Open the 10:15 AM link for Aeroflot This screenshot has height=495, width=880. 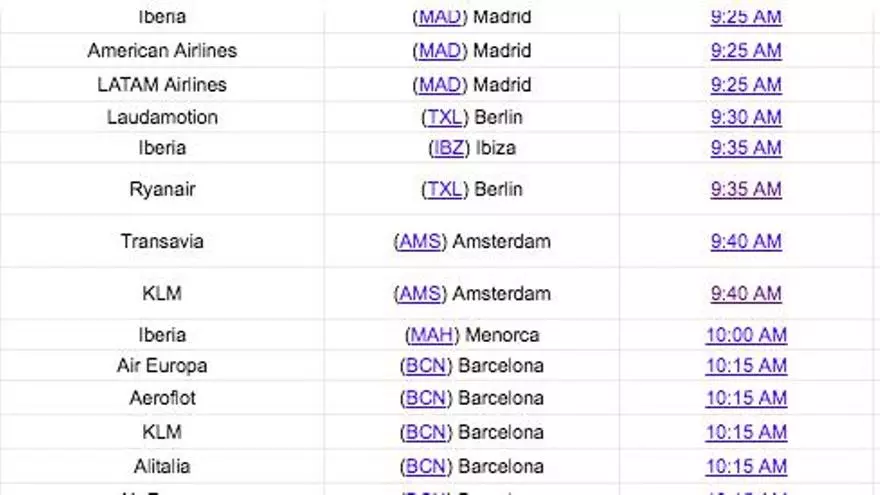(x=746, y=398)
